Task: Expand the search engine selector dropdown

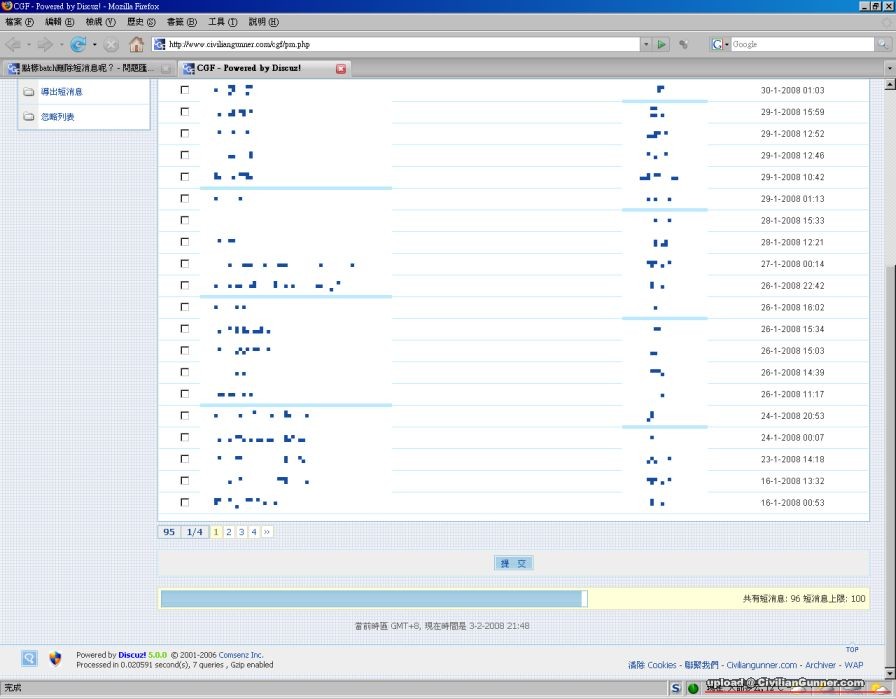Action: click(726, 44)
